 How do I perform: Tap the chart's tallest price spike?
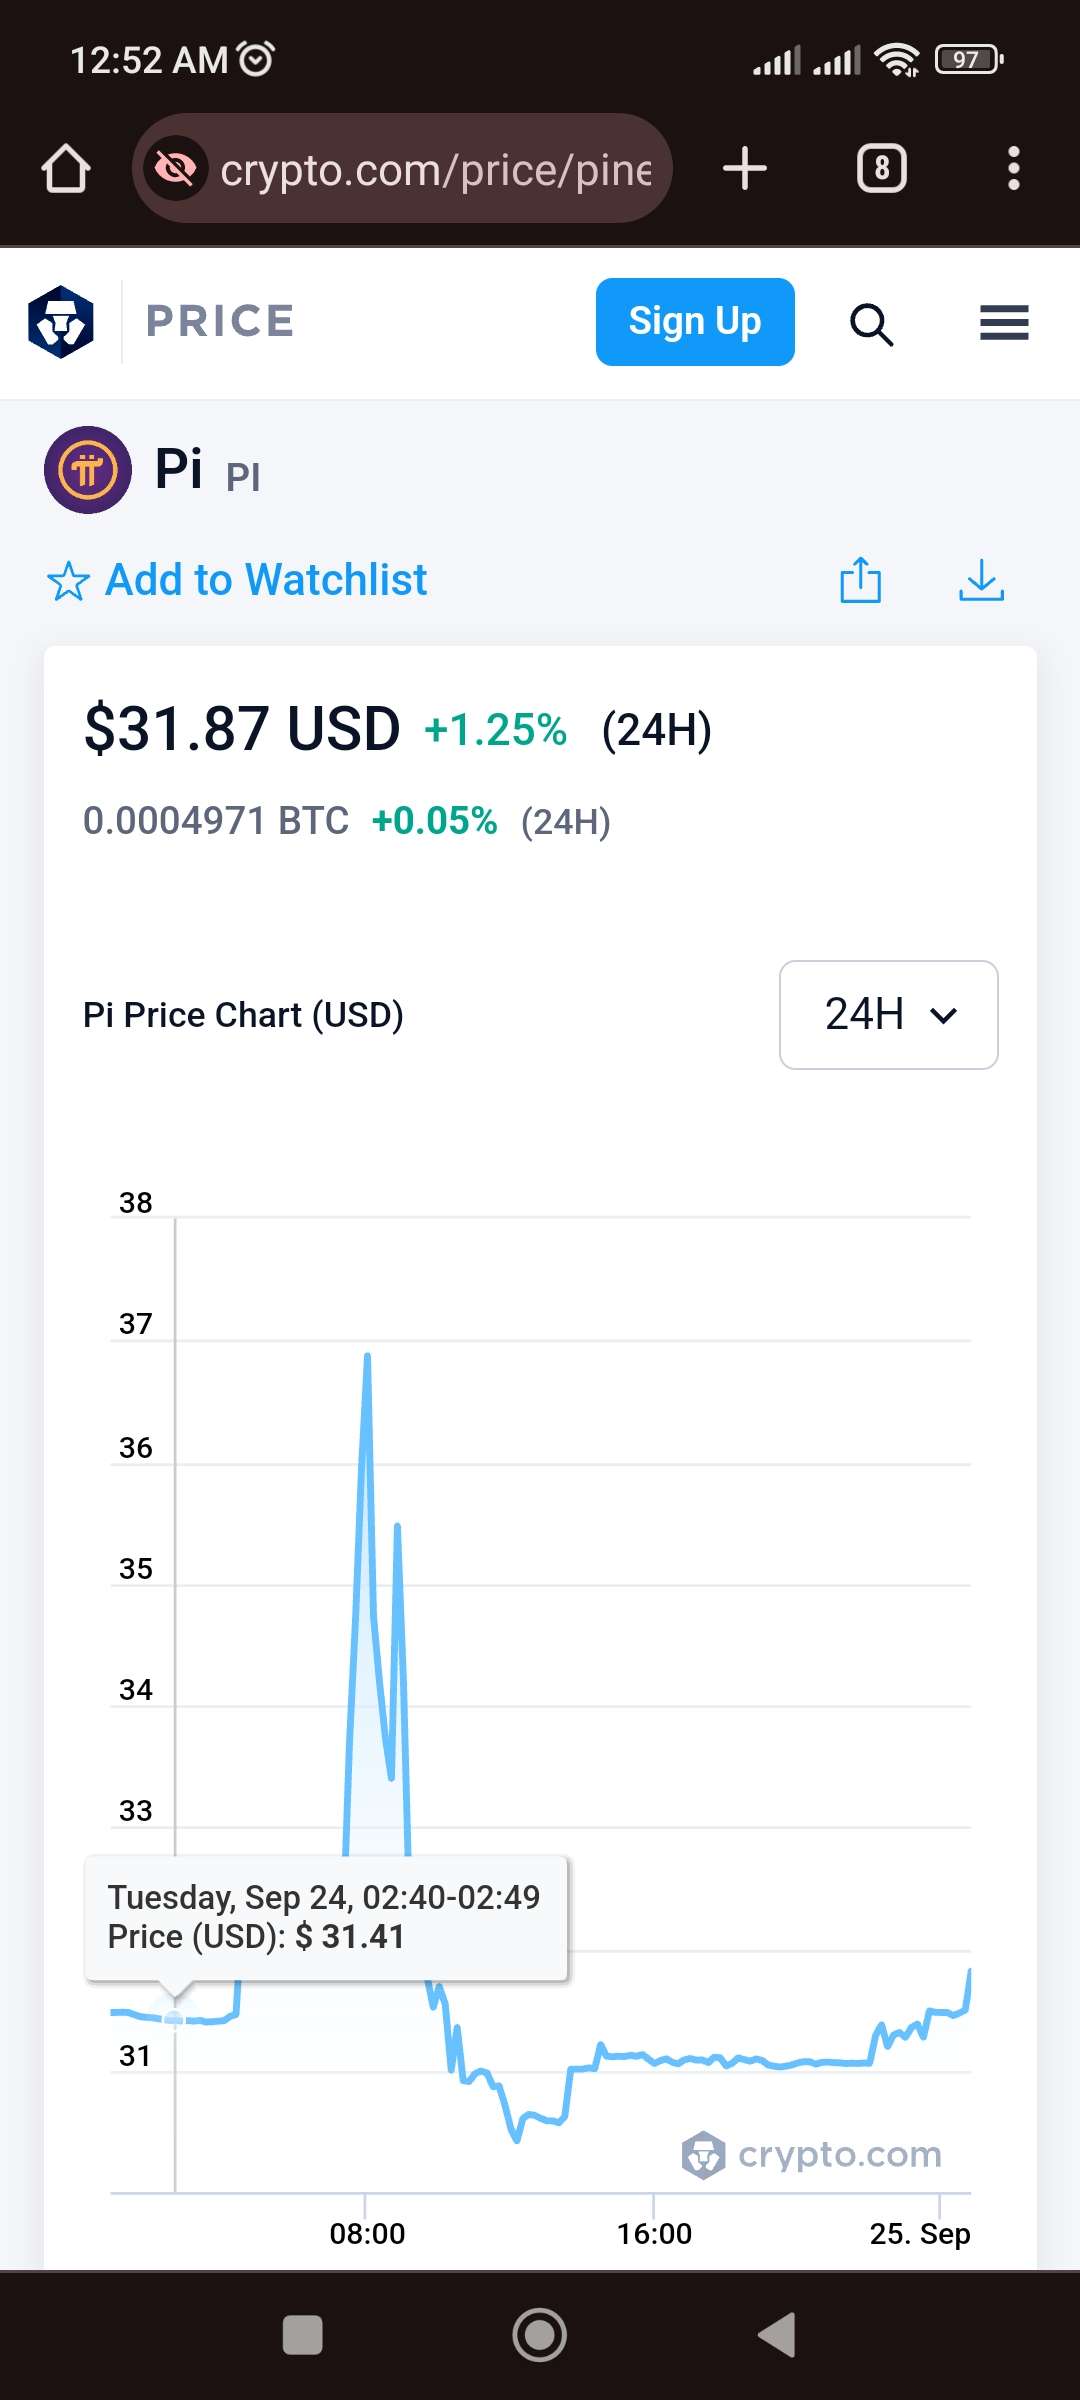click(367, 1357)
